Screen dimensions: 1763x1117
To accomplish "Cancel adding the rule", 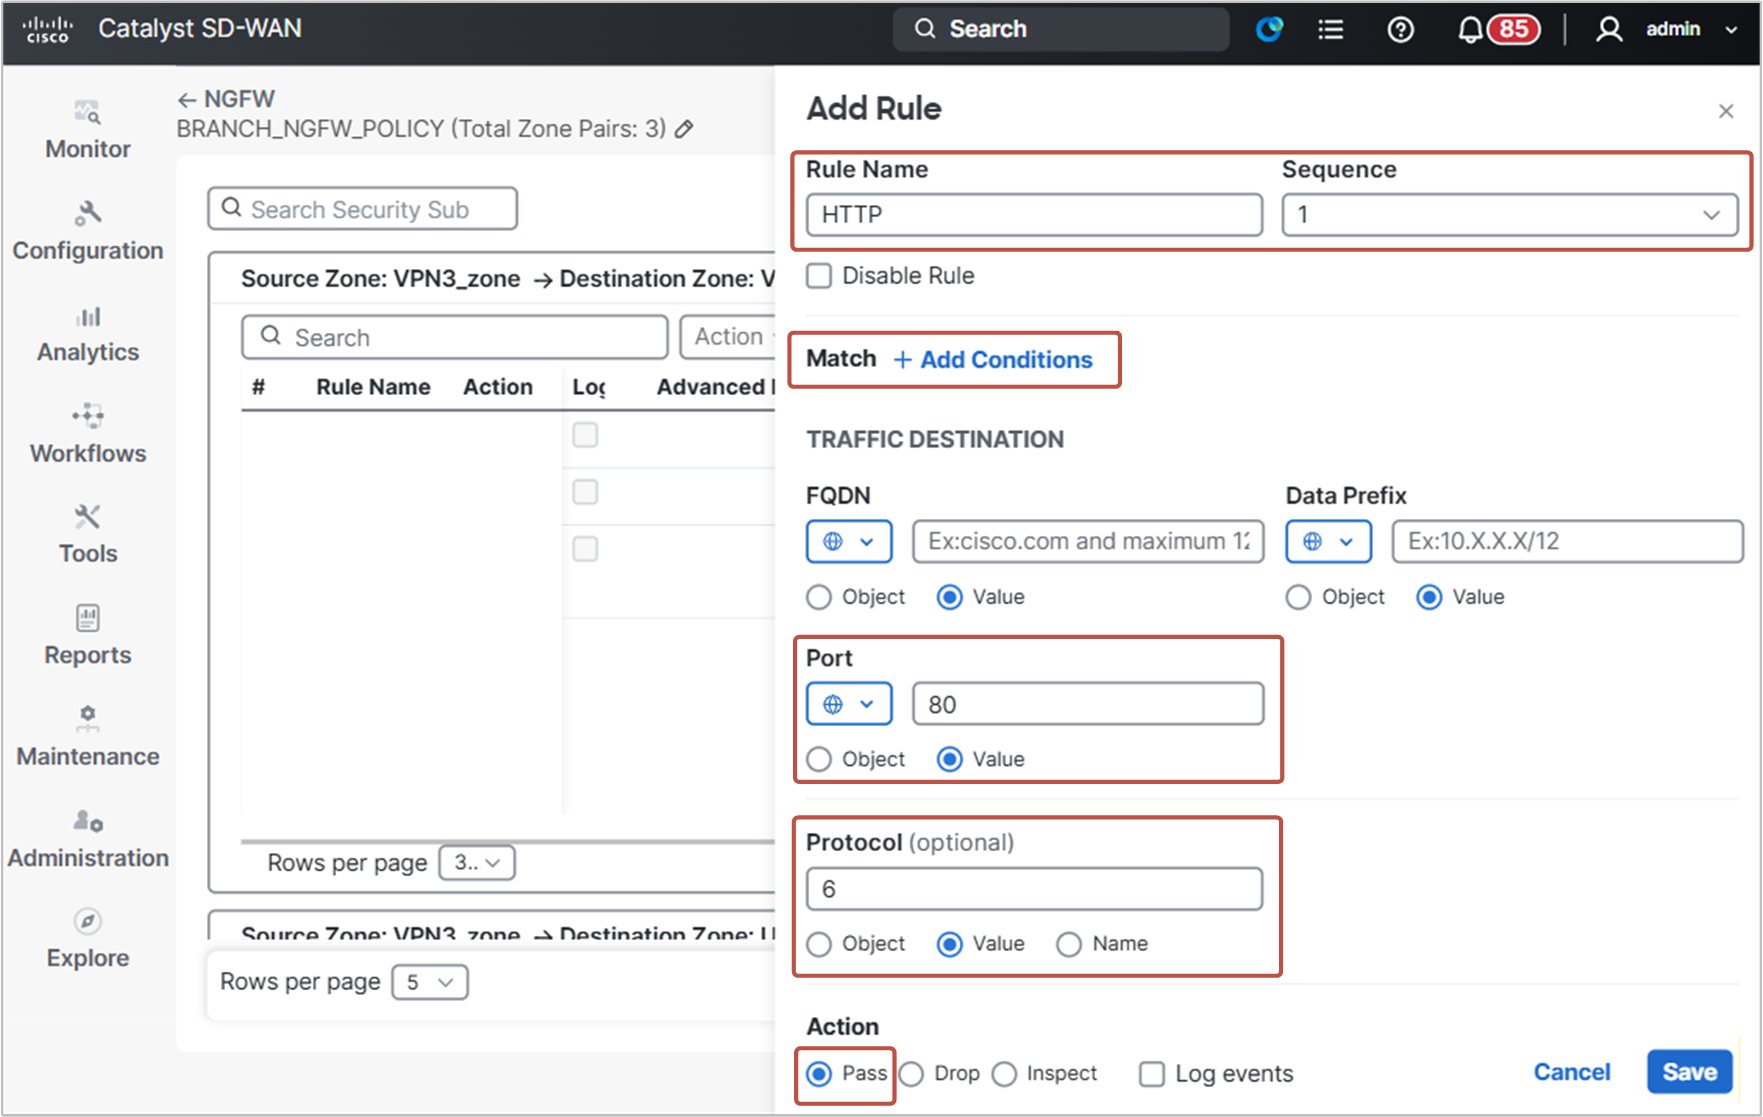I will pos(1572,1072).
